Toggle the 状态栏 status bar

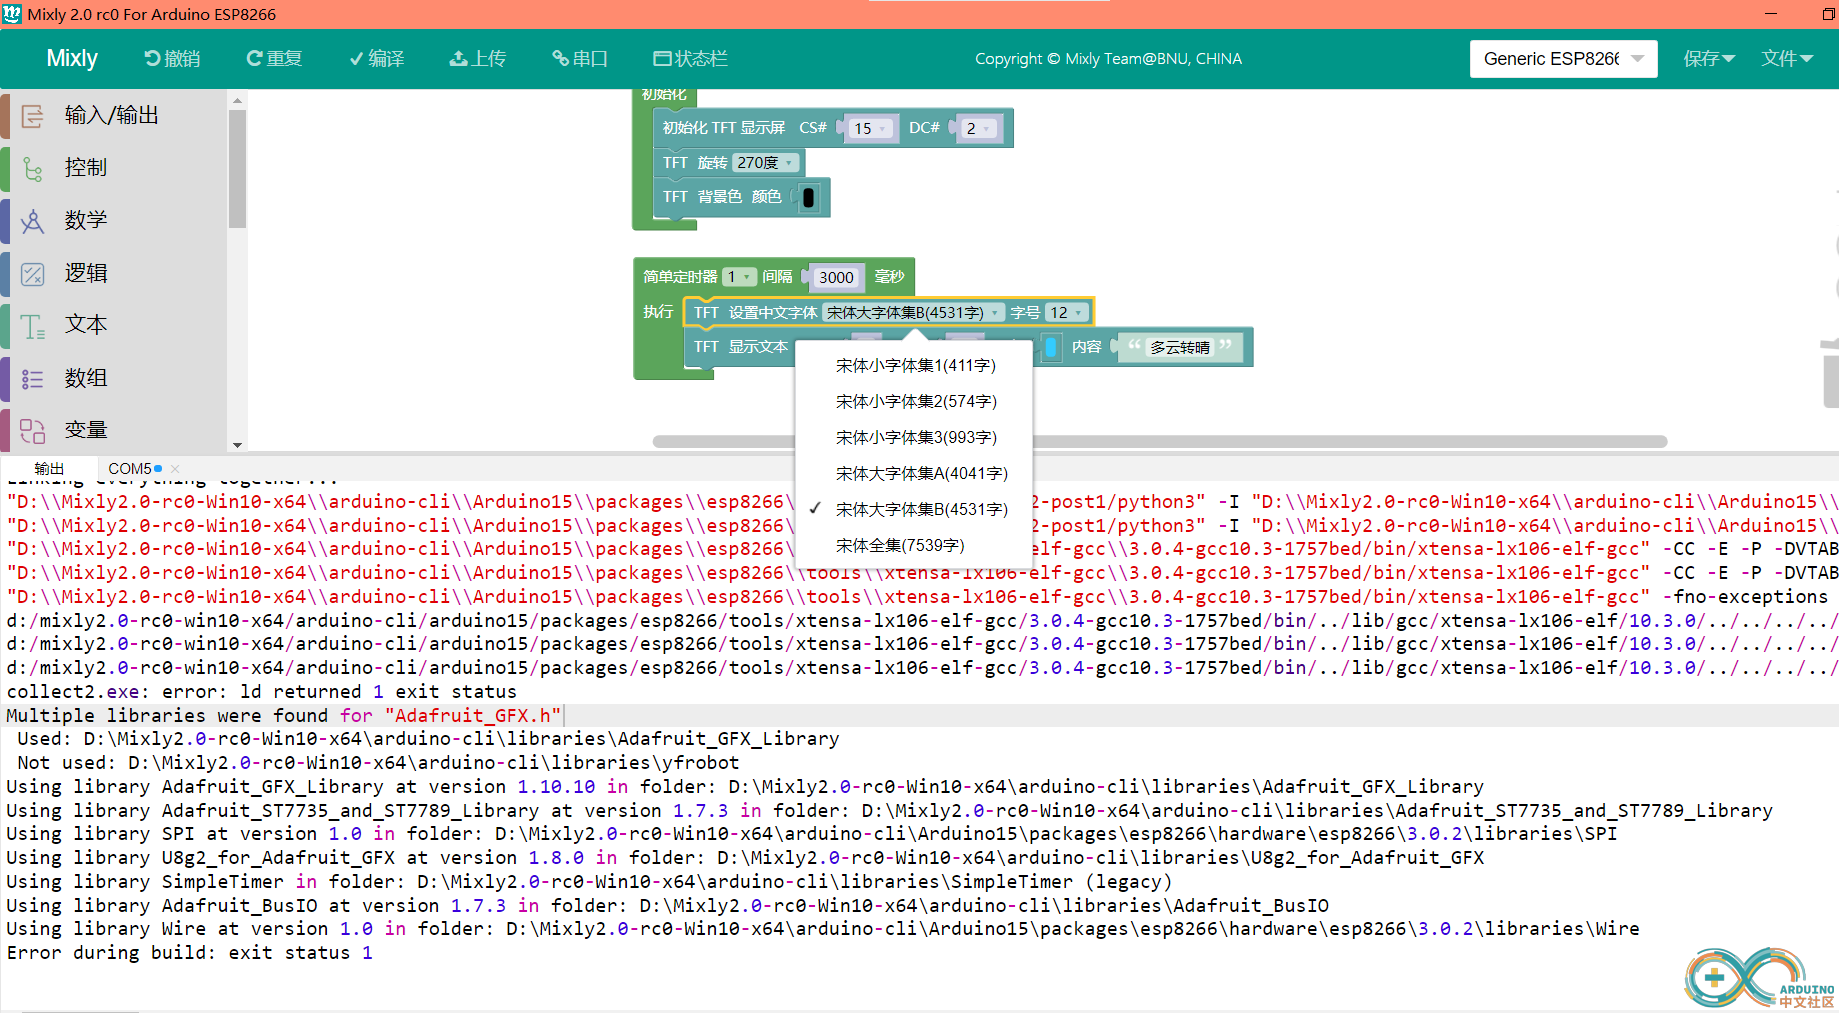690,59
